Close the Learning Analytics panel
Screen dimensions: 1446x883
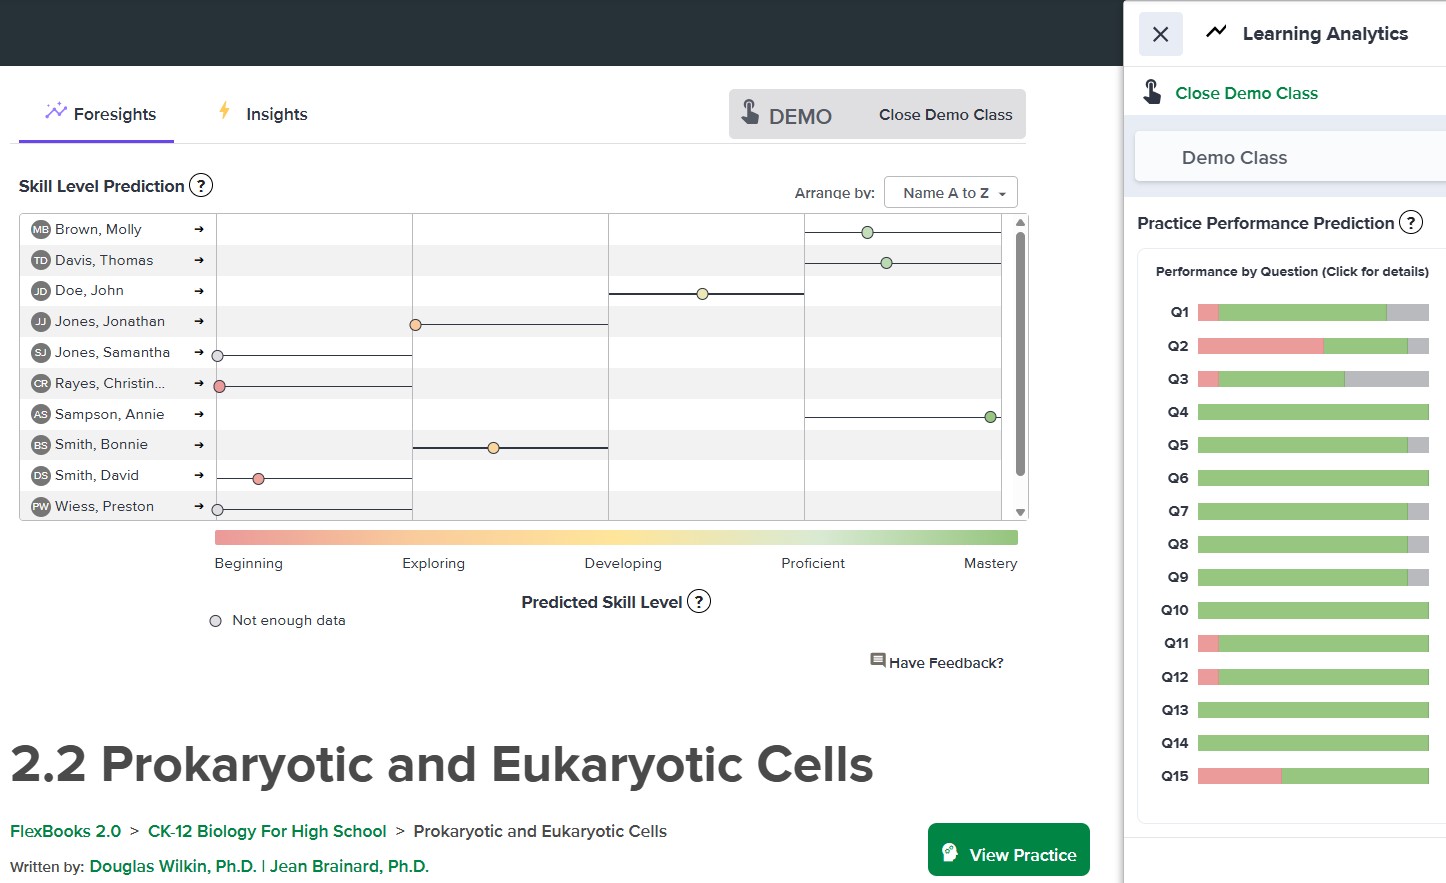[1160, 34]
